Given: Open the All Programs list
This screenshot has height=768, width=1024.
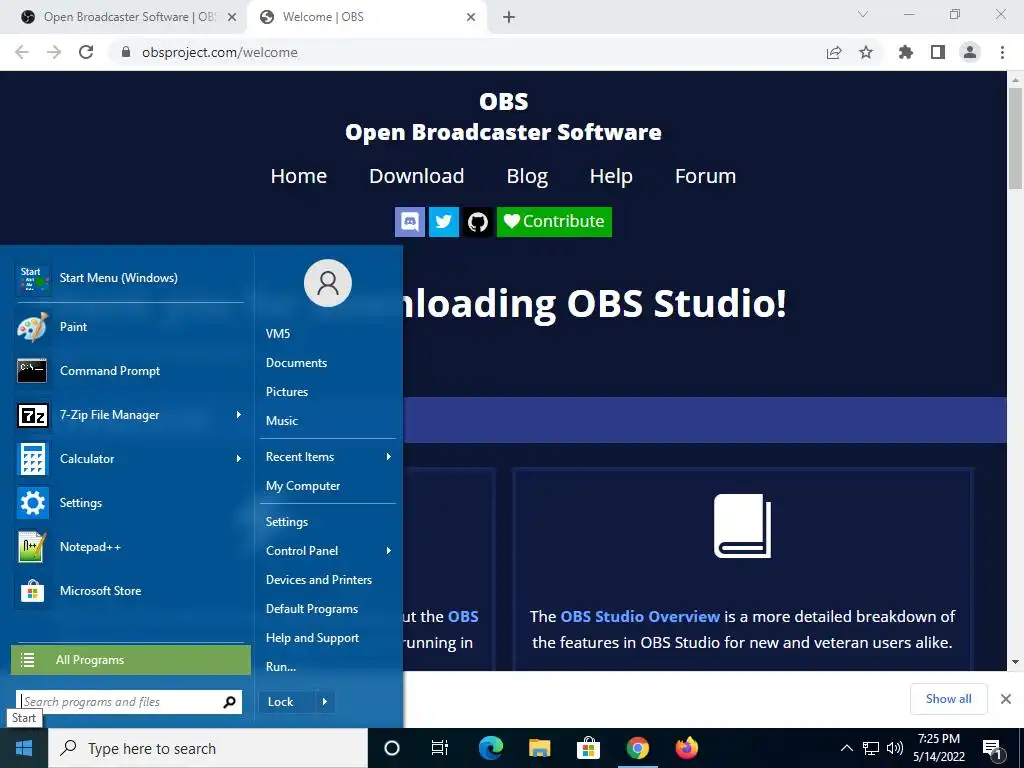Looking at the screenshot, I should pyautogui.click(x=131, y=660).
